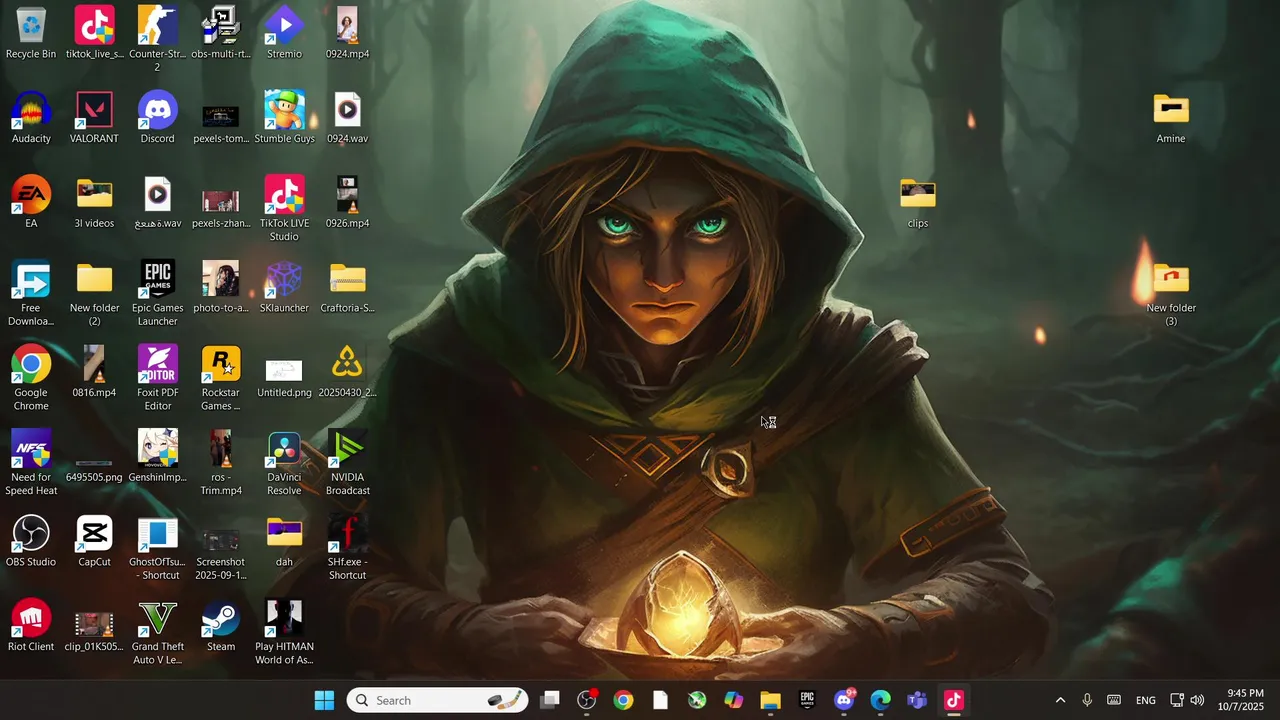Select the Google Chrome desktop shortcut
Screen dimensions: 1280x720
[x=31, y=378]
